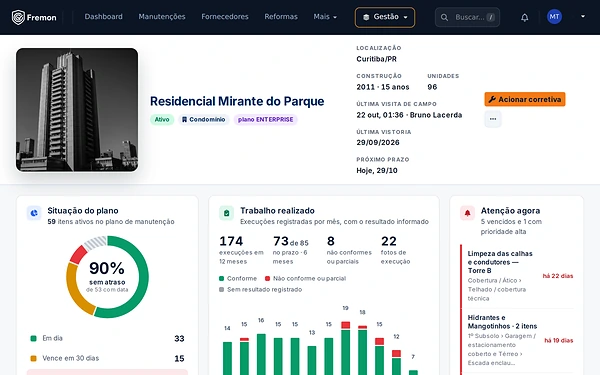Open Limpeza das calhas e condutores item
Image resolution: width=600 pixels, height=375 pixels.
pos(518,276)
